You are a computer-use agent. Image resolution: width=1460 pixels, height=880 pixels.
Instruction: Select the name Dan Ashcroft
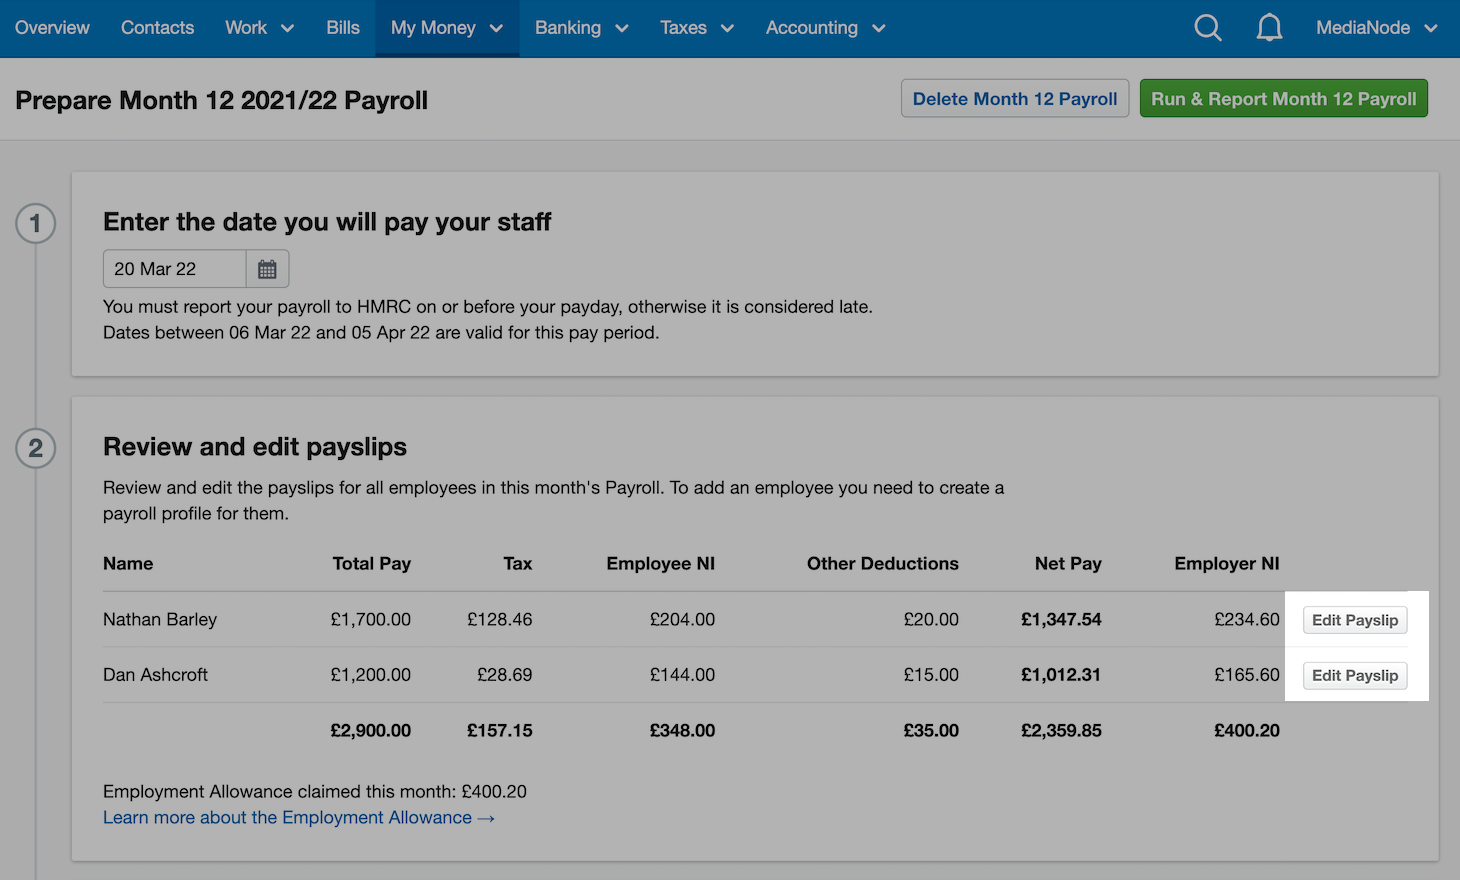(155, 675)
